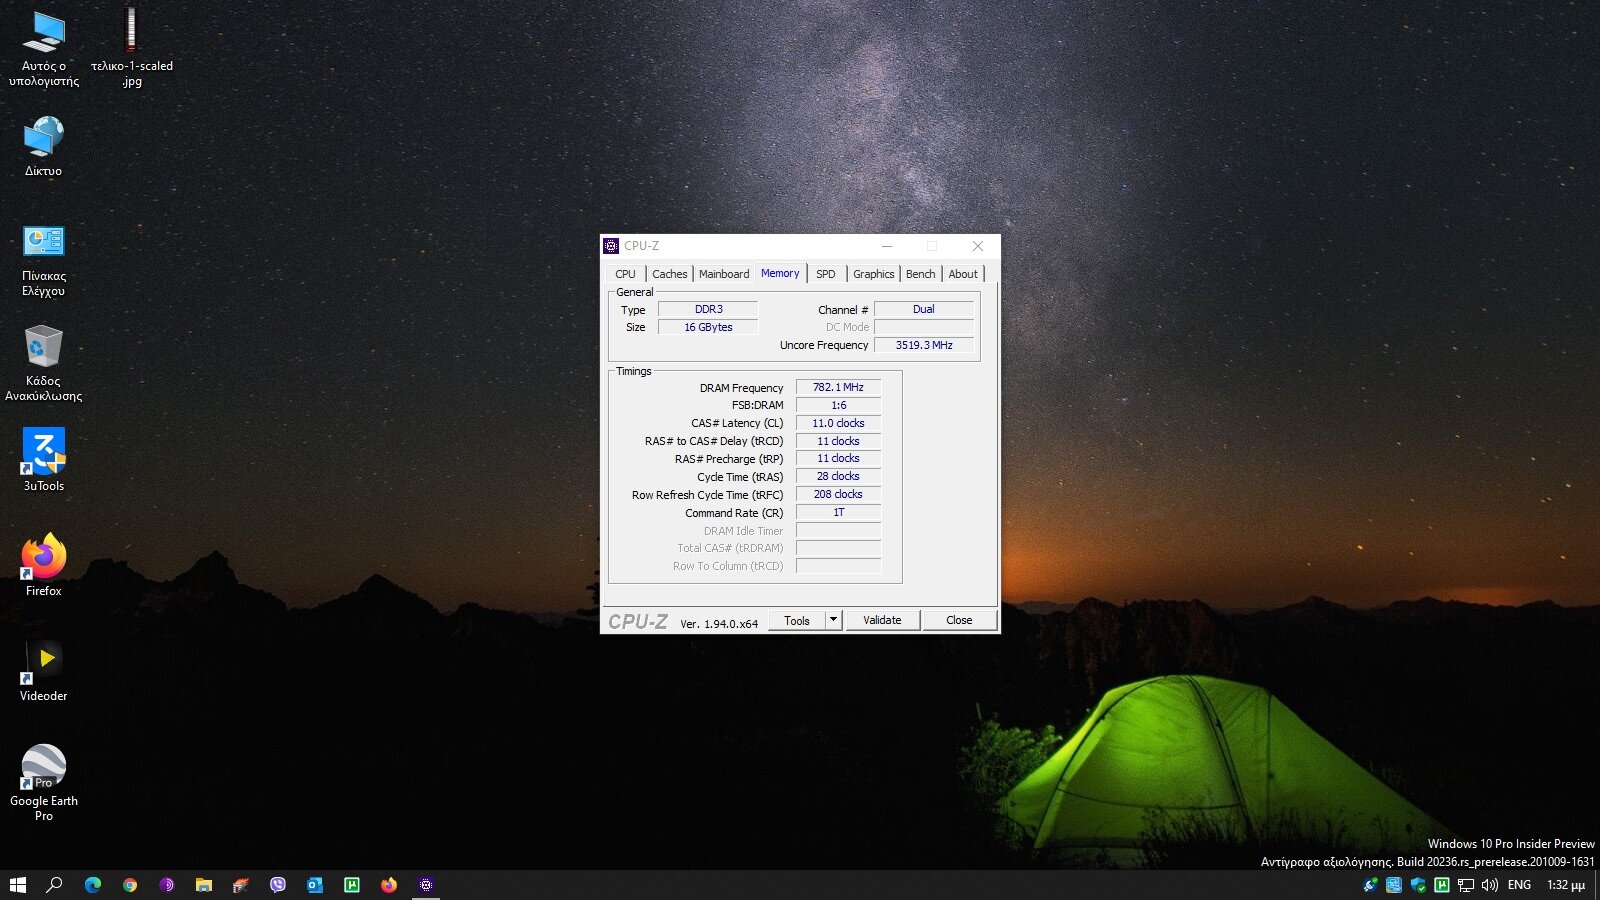Click the DRAM Frequency value field
This screenshot has width=1600, height=900.
[838, 387]
